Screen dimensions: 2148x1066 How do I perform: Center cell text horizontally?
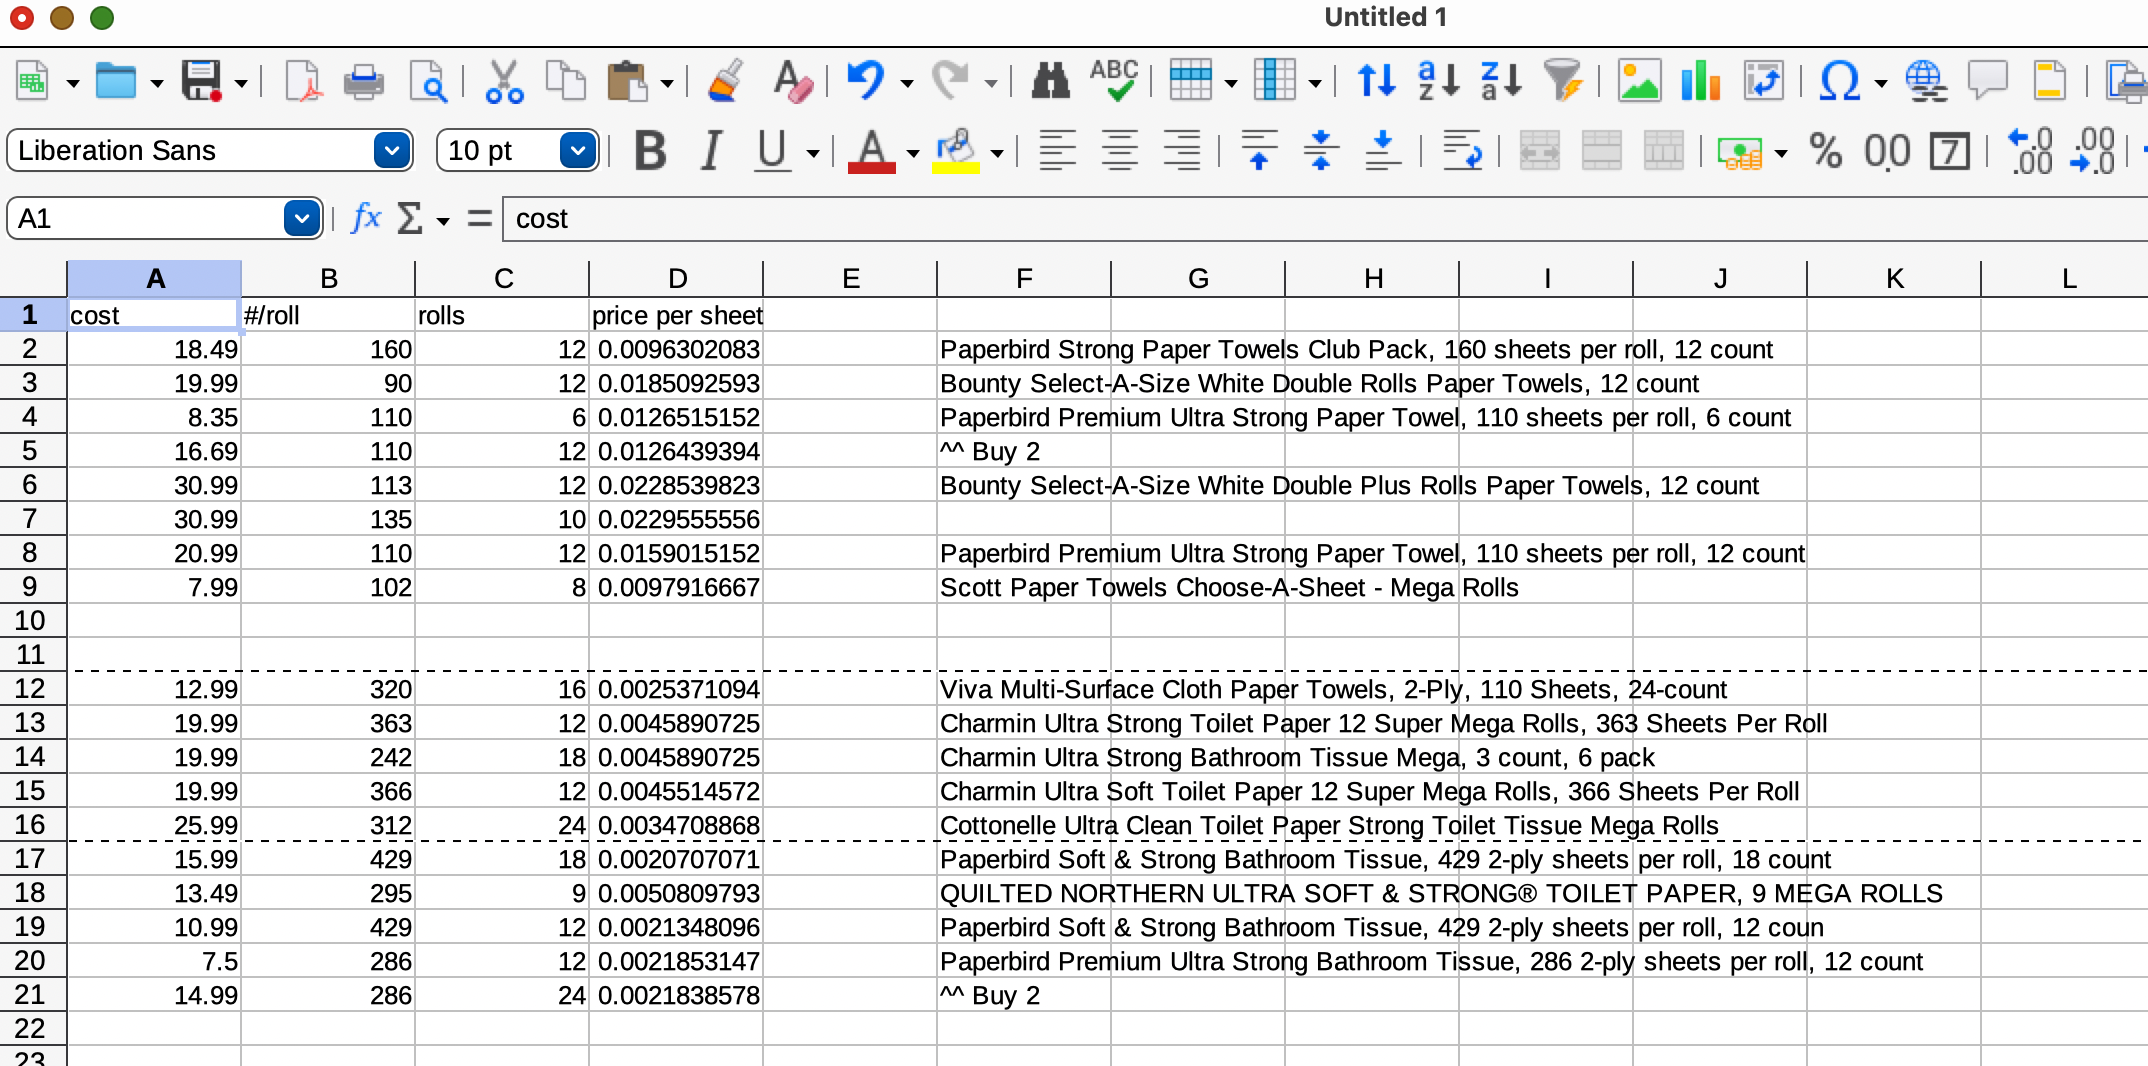pyautogui.click(x=1120, y=152)
